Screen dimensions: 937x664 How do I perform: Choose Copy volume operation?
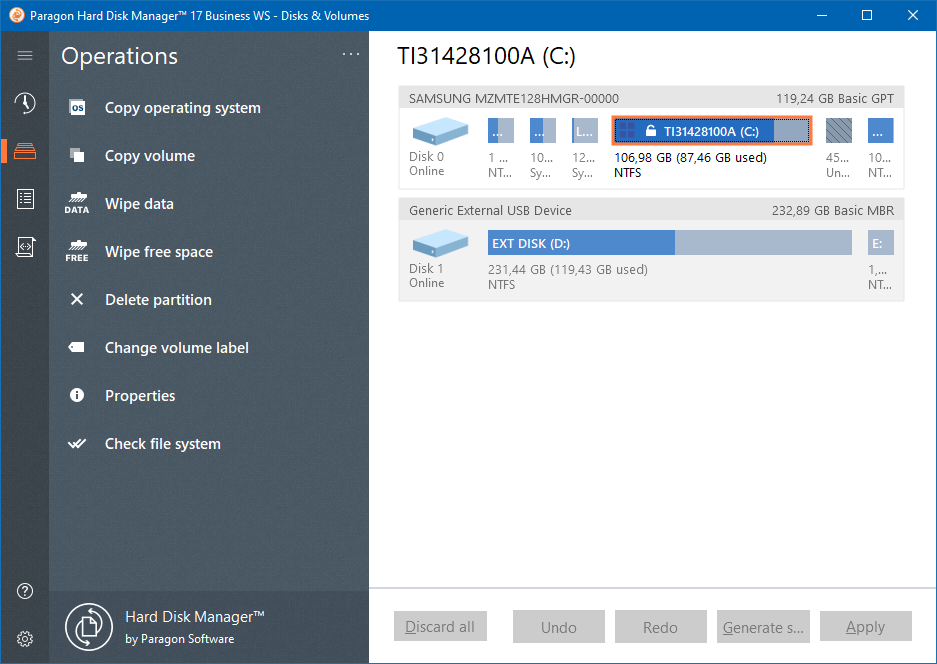click(x=150, y=155)
